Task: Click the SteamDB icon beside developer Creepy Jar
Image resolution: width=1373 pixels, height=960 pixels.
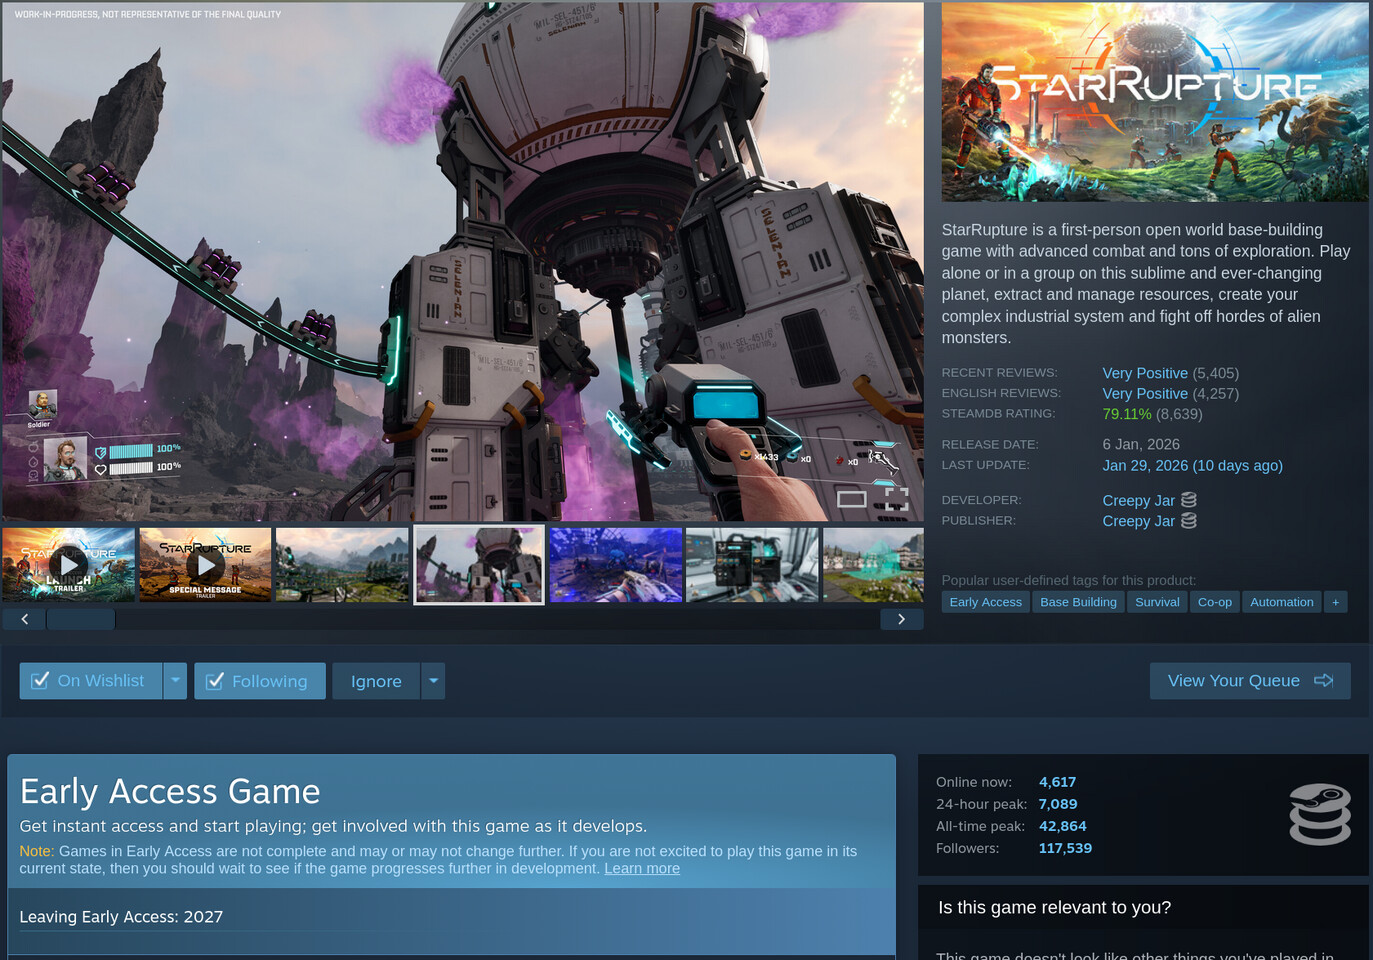Action: pyautogui.click(x=1188, y=499)
